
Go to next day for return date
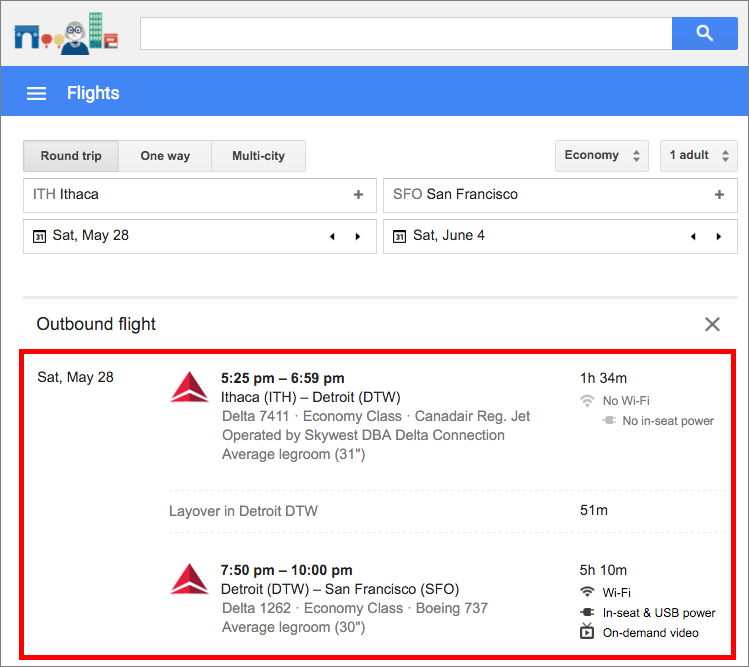pyautogui.click(x=718, y=236)
